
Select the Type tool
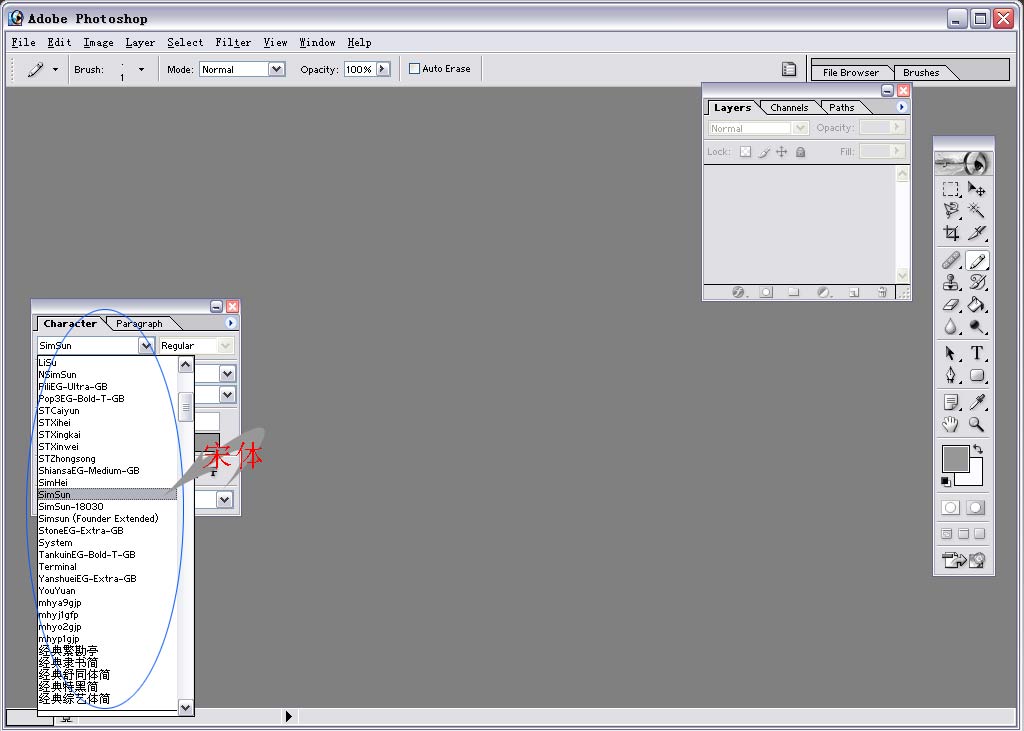[x=976, y=353]
